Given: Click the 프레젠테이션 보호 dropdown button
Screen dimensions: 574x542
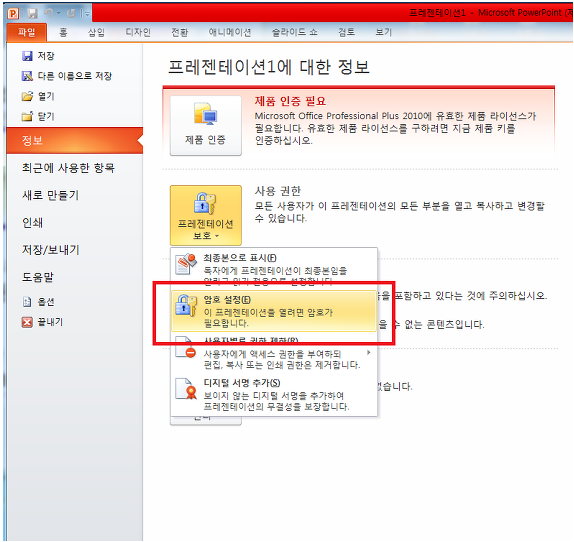Looking at the screenshot, I should [x=206, y=215].
